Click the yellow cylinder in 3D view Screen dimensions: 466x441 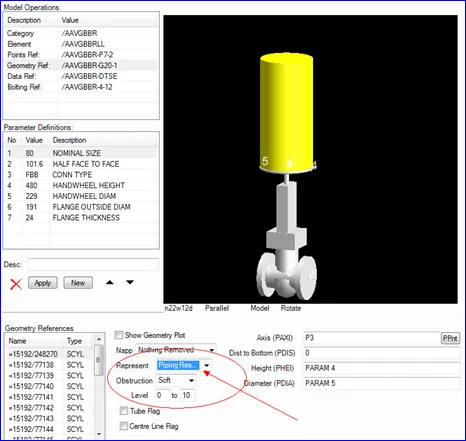[x=286, y=112]
